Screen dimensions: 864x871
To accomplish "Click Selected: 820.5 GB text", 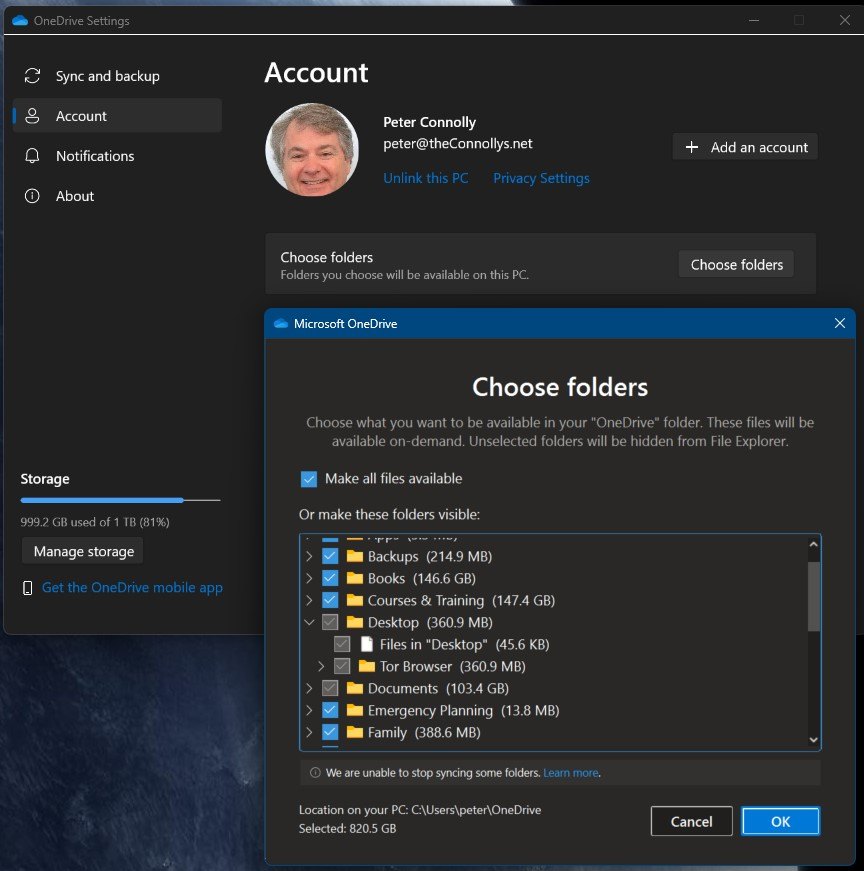I will 348,828.
